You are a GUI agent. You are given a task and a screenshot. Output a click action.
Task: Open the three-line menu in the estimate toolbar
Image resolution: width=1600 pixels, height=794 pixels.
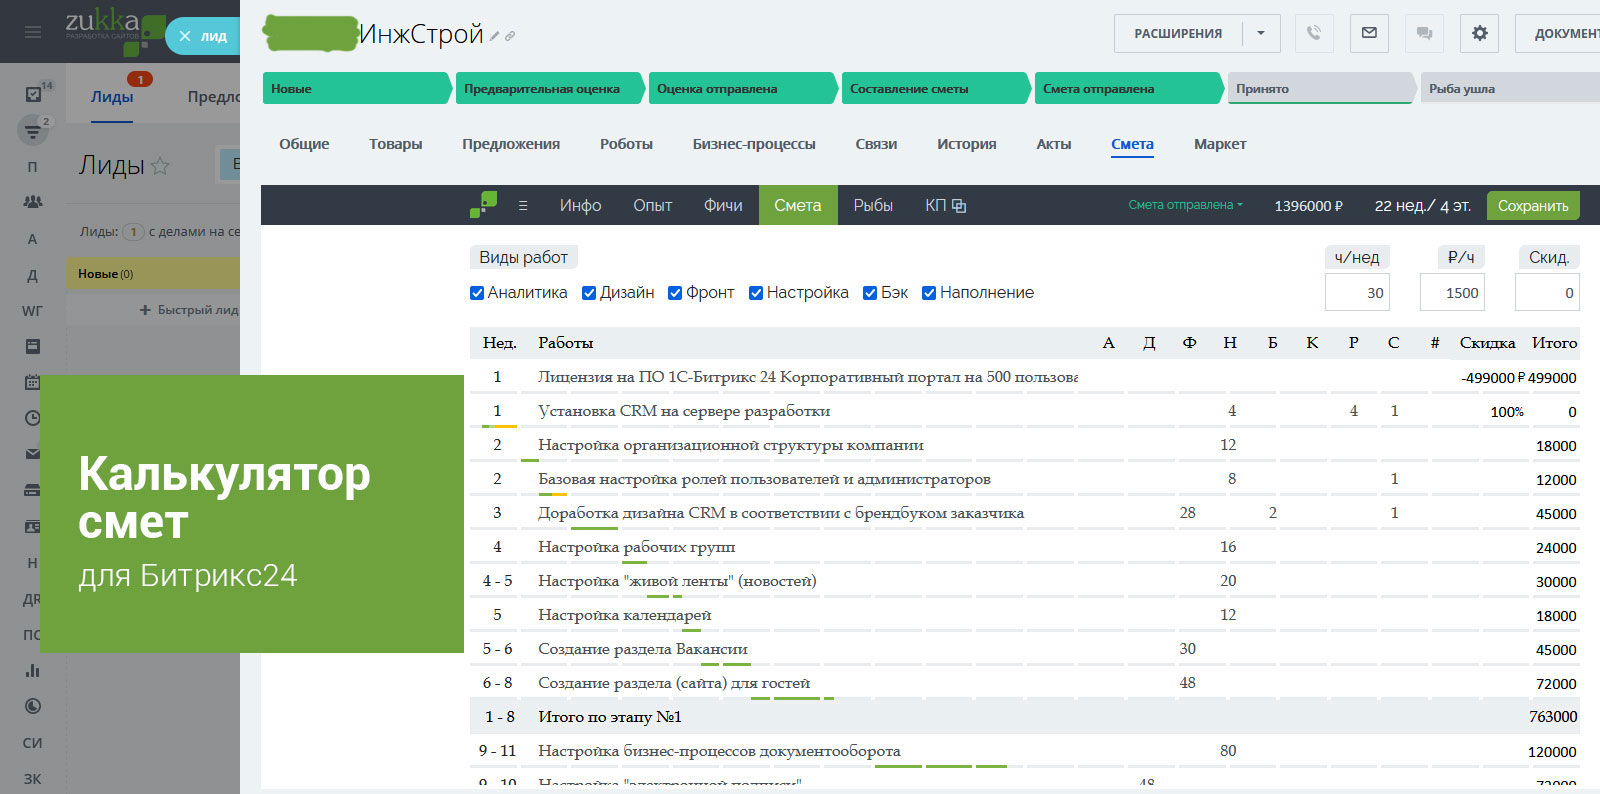point(523,206)
